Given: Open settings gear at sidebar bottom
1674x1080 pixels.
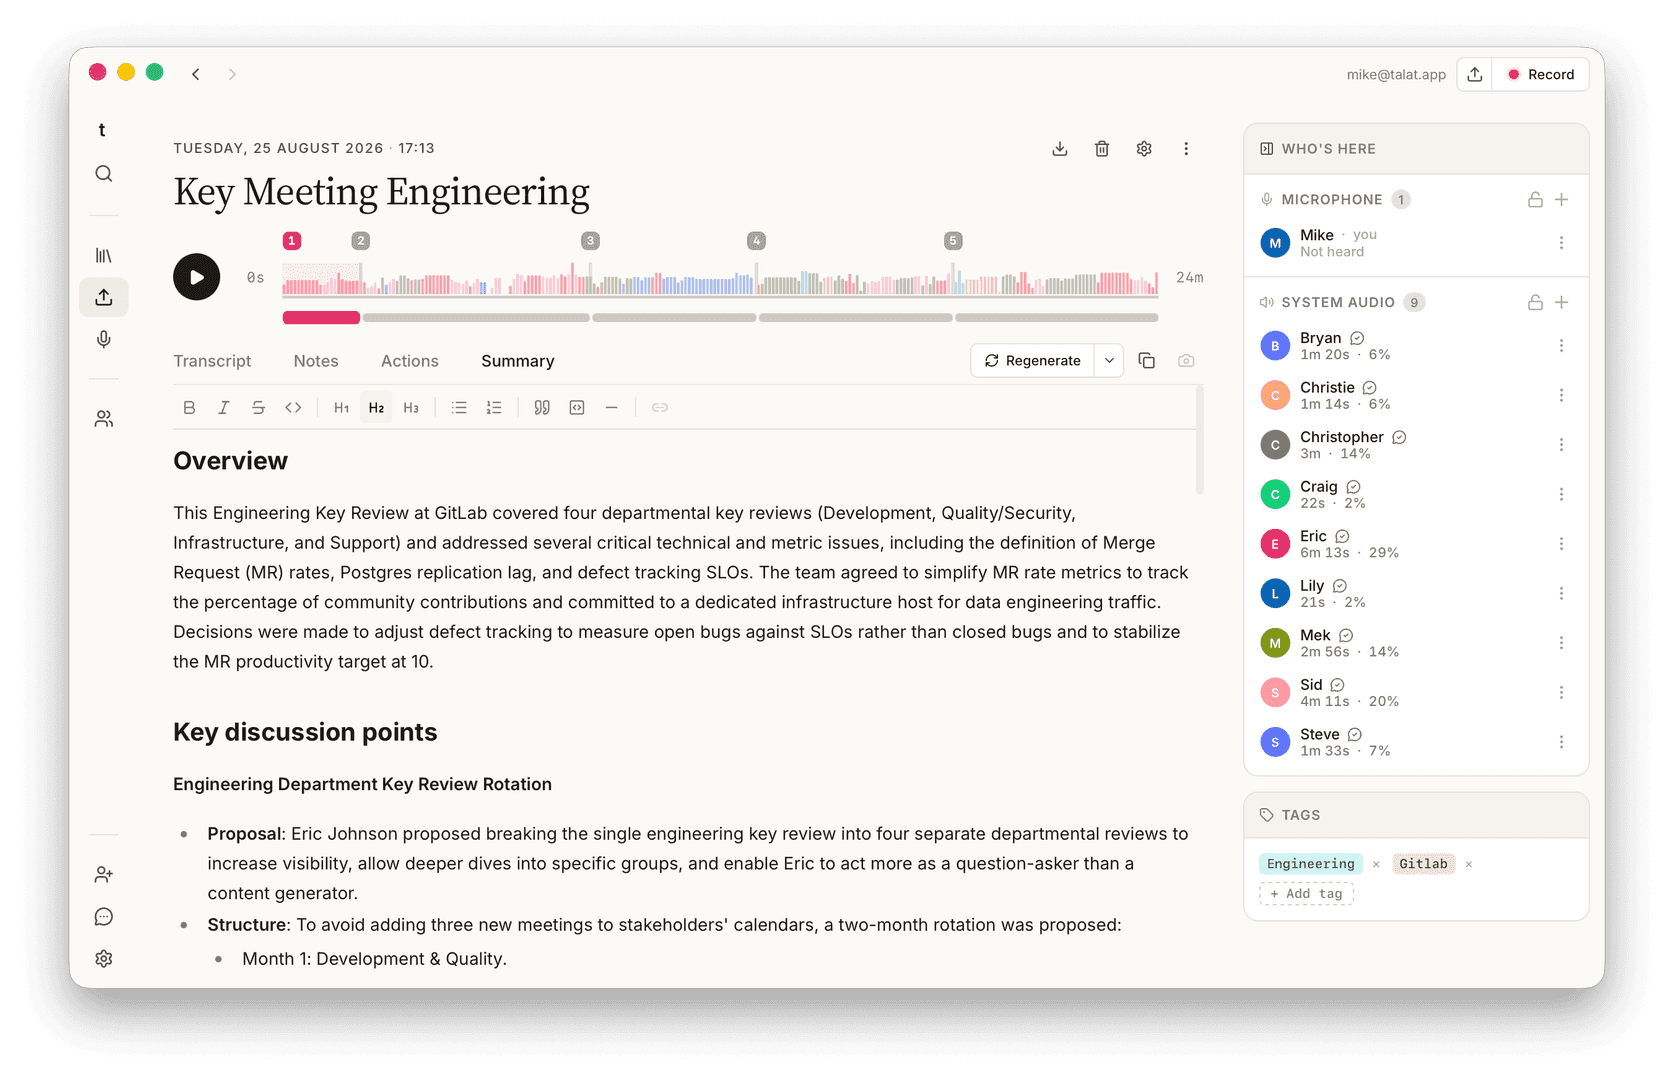Looking at the screenshot, I should [104, 959].
